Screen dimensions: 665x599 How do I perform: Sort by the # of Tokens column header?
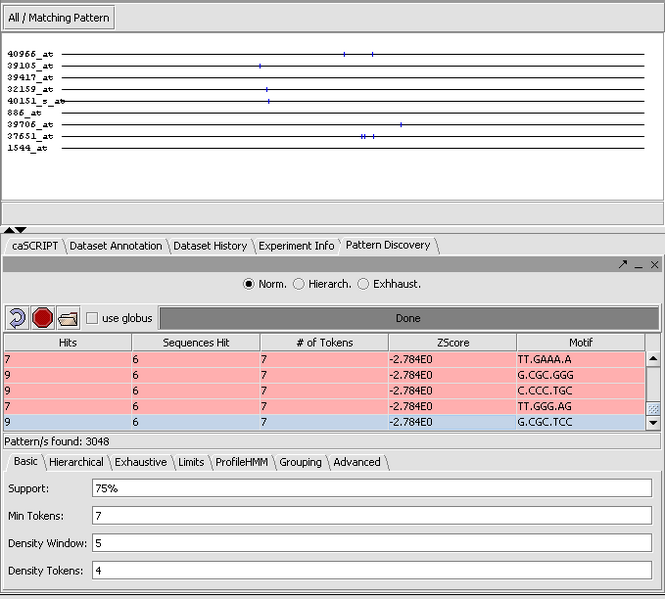tap(324, 342)
